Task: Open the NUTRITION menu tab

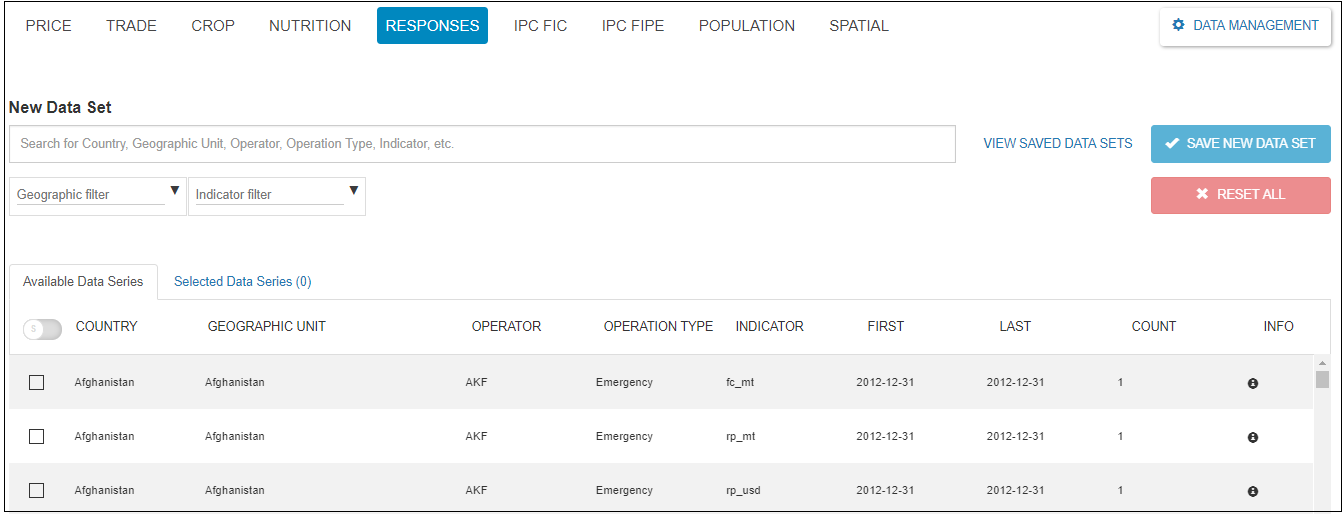Action: click(310, 26)
